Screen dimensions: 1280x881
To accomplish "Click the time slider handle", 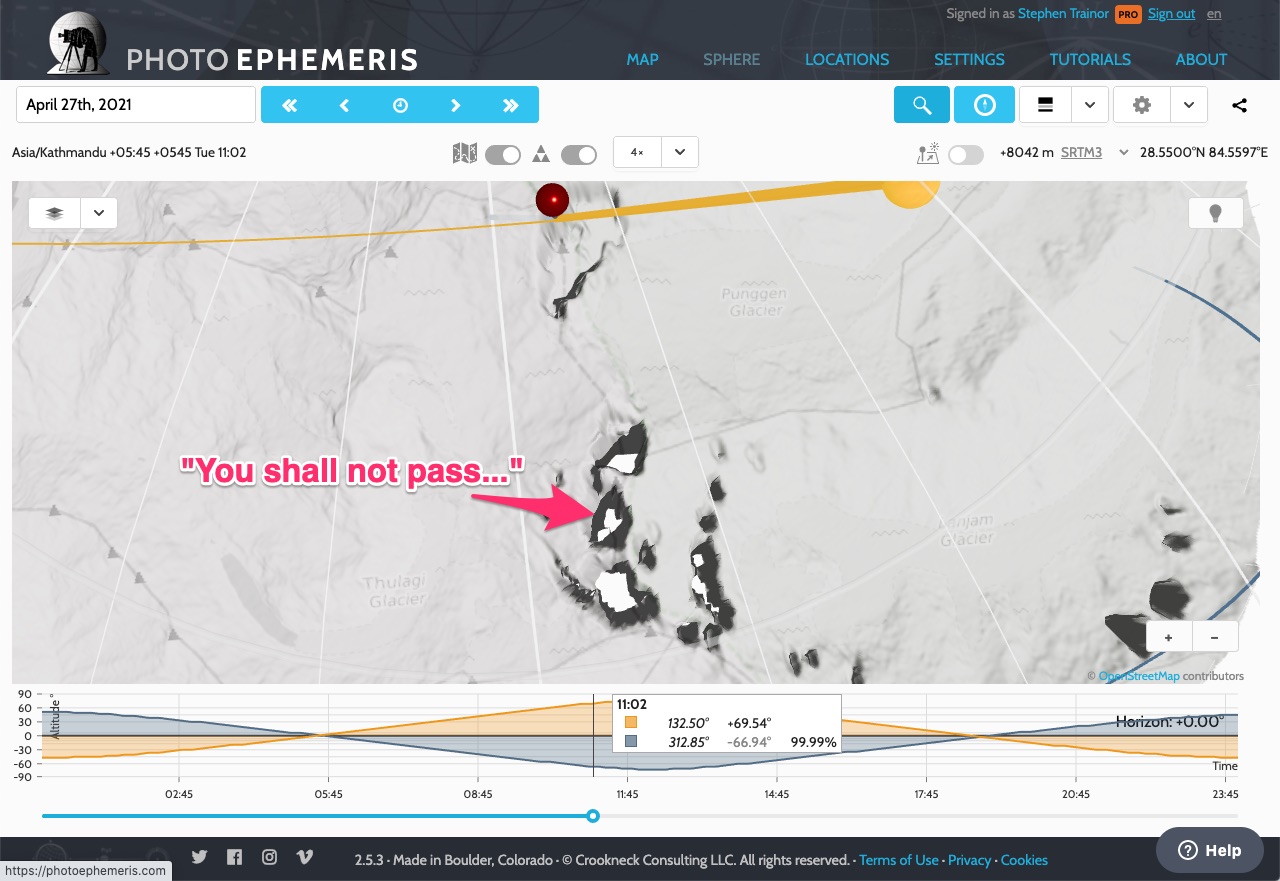I will click(593, 816).
